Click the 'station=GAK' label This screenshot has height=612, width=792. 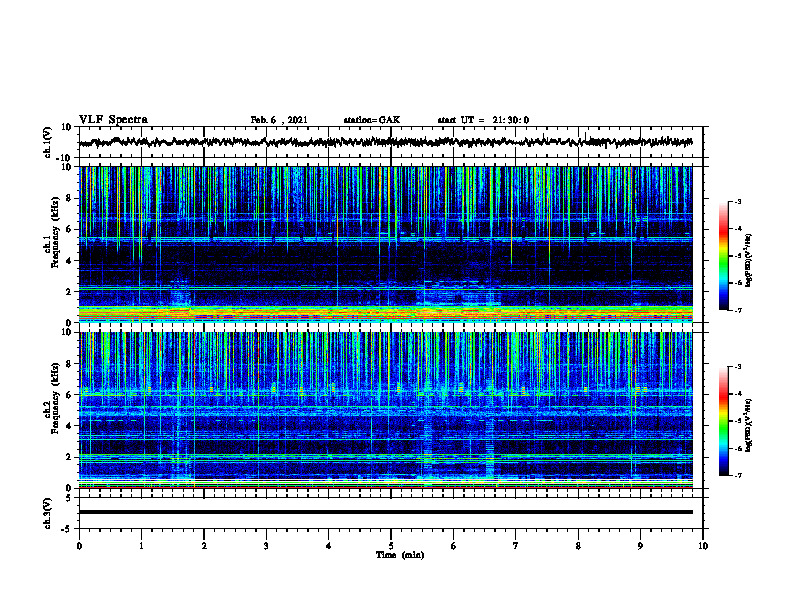372,120
